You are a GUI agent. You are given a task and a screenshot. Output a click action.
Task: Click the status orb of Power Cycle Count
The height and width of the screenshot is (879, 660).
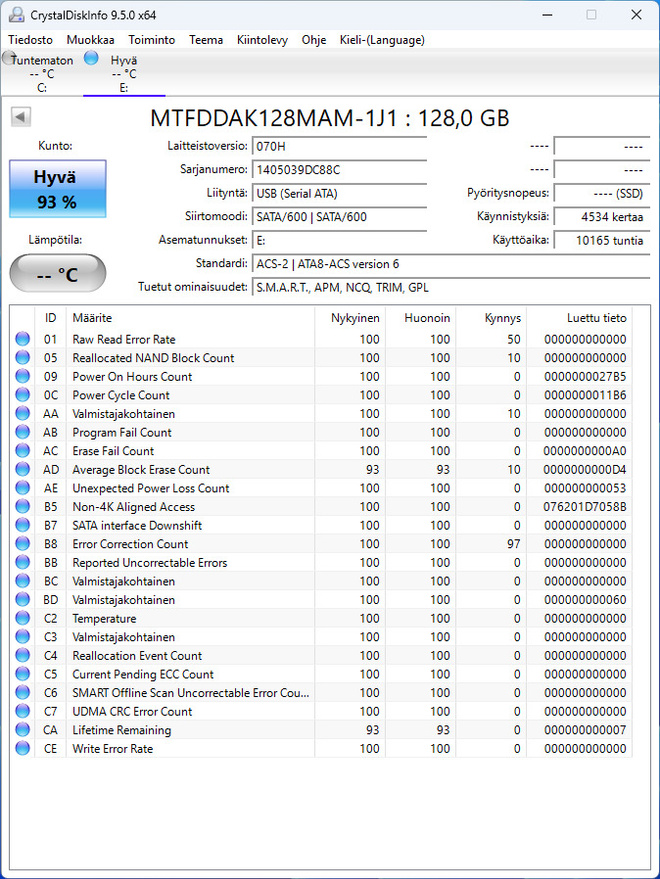coord(22,395)
